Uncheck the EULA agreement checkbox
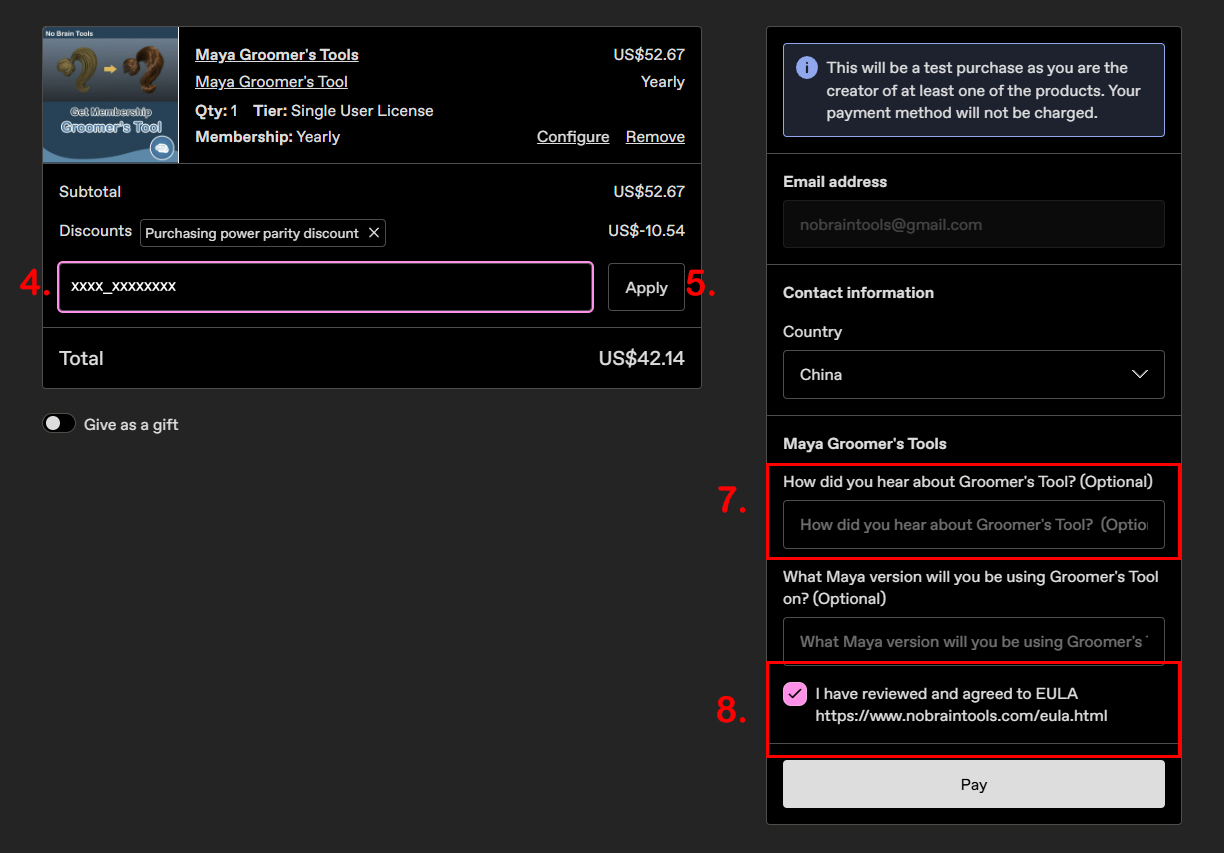This screenshot has width=1224, height=853. pos(795,694)
